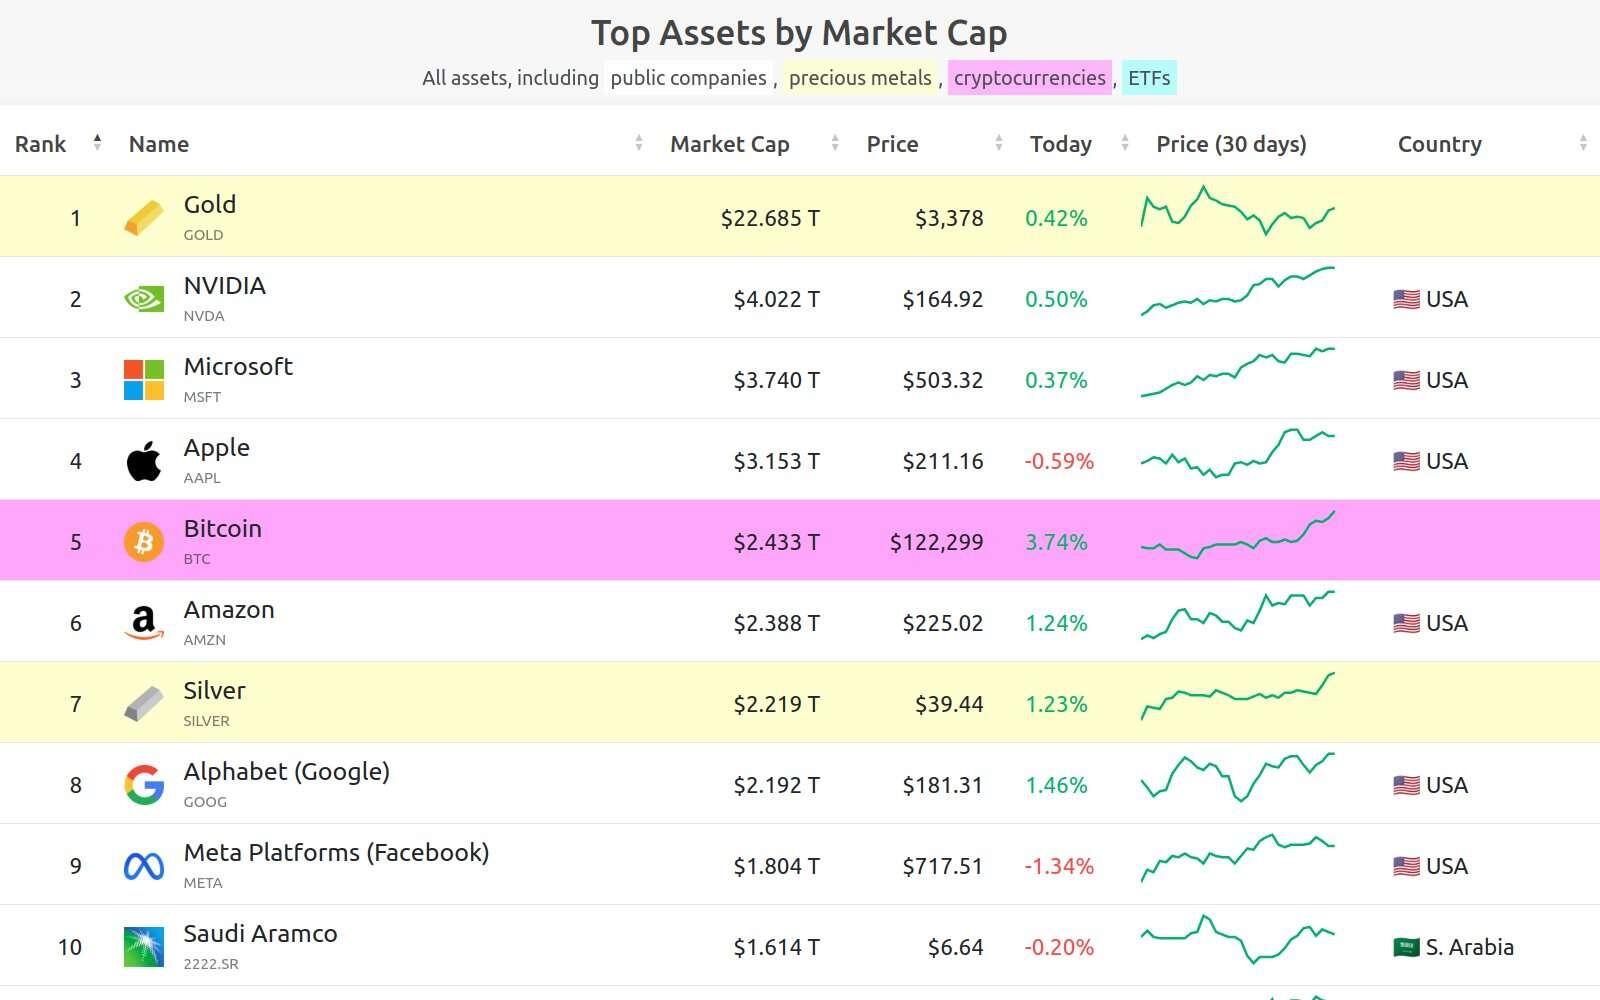1600x1000 pixels.
Task: Click Bitcoin price $122,299
Action: tap(936, 542)
